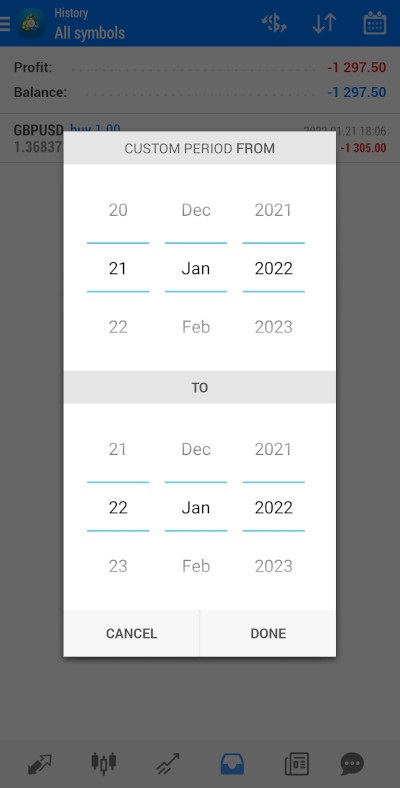Confirm the period with DONE
The width and height of the screenshot is (400, 788).
[268, 633]
